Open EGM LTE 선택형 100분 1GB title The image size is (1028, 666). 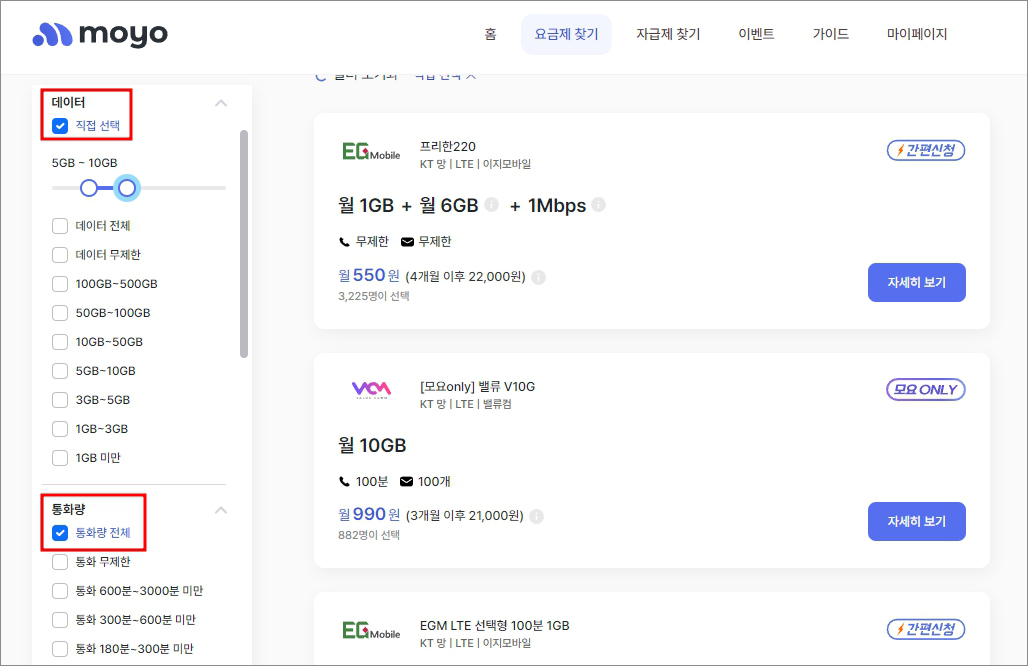[494, 626]
